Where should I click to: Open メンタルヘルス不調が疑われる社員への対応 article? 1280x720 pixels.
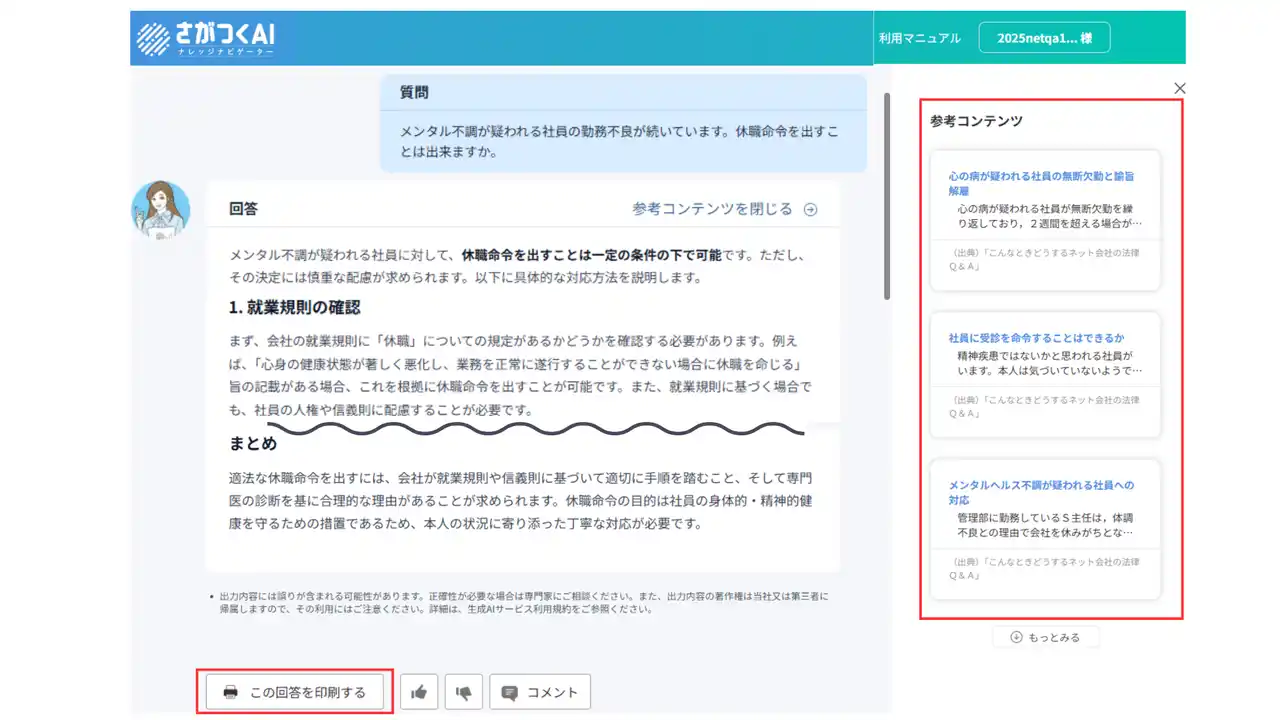click(x=1041, y=491)
